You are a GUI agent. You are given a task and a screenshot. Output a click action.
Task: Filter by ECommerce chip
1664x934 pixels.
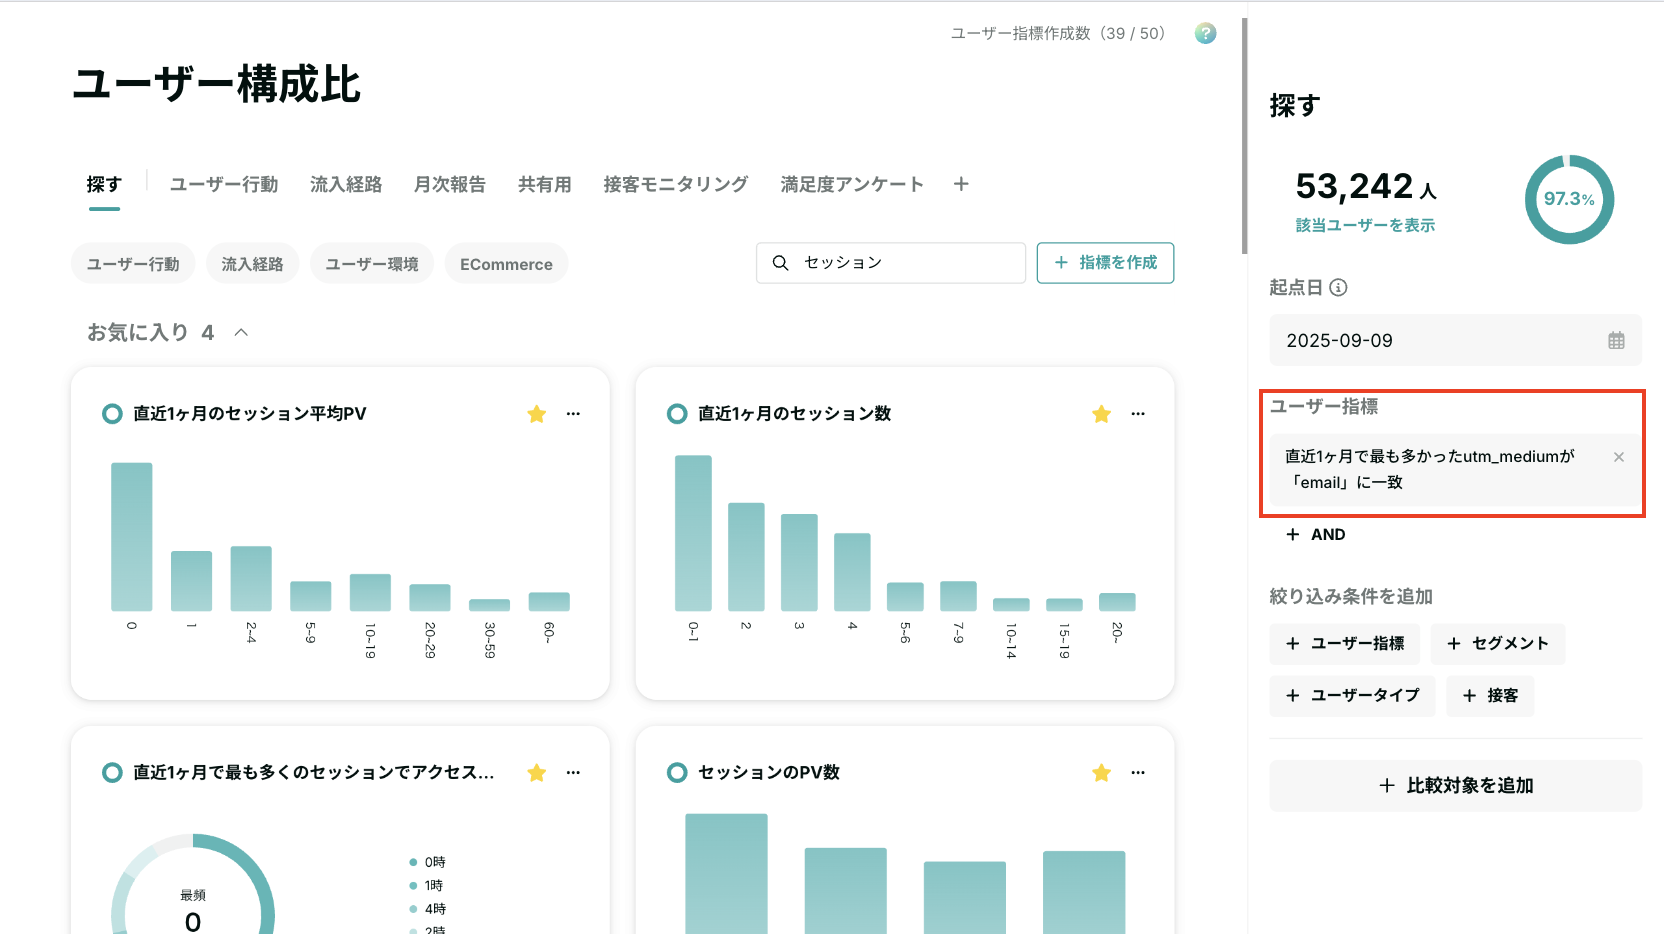click(506, 264)
